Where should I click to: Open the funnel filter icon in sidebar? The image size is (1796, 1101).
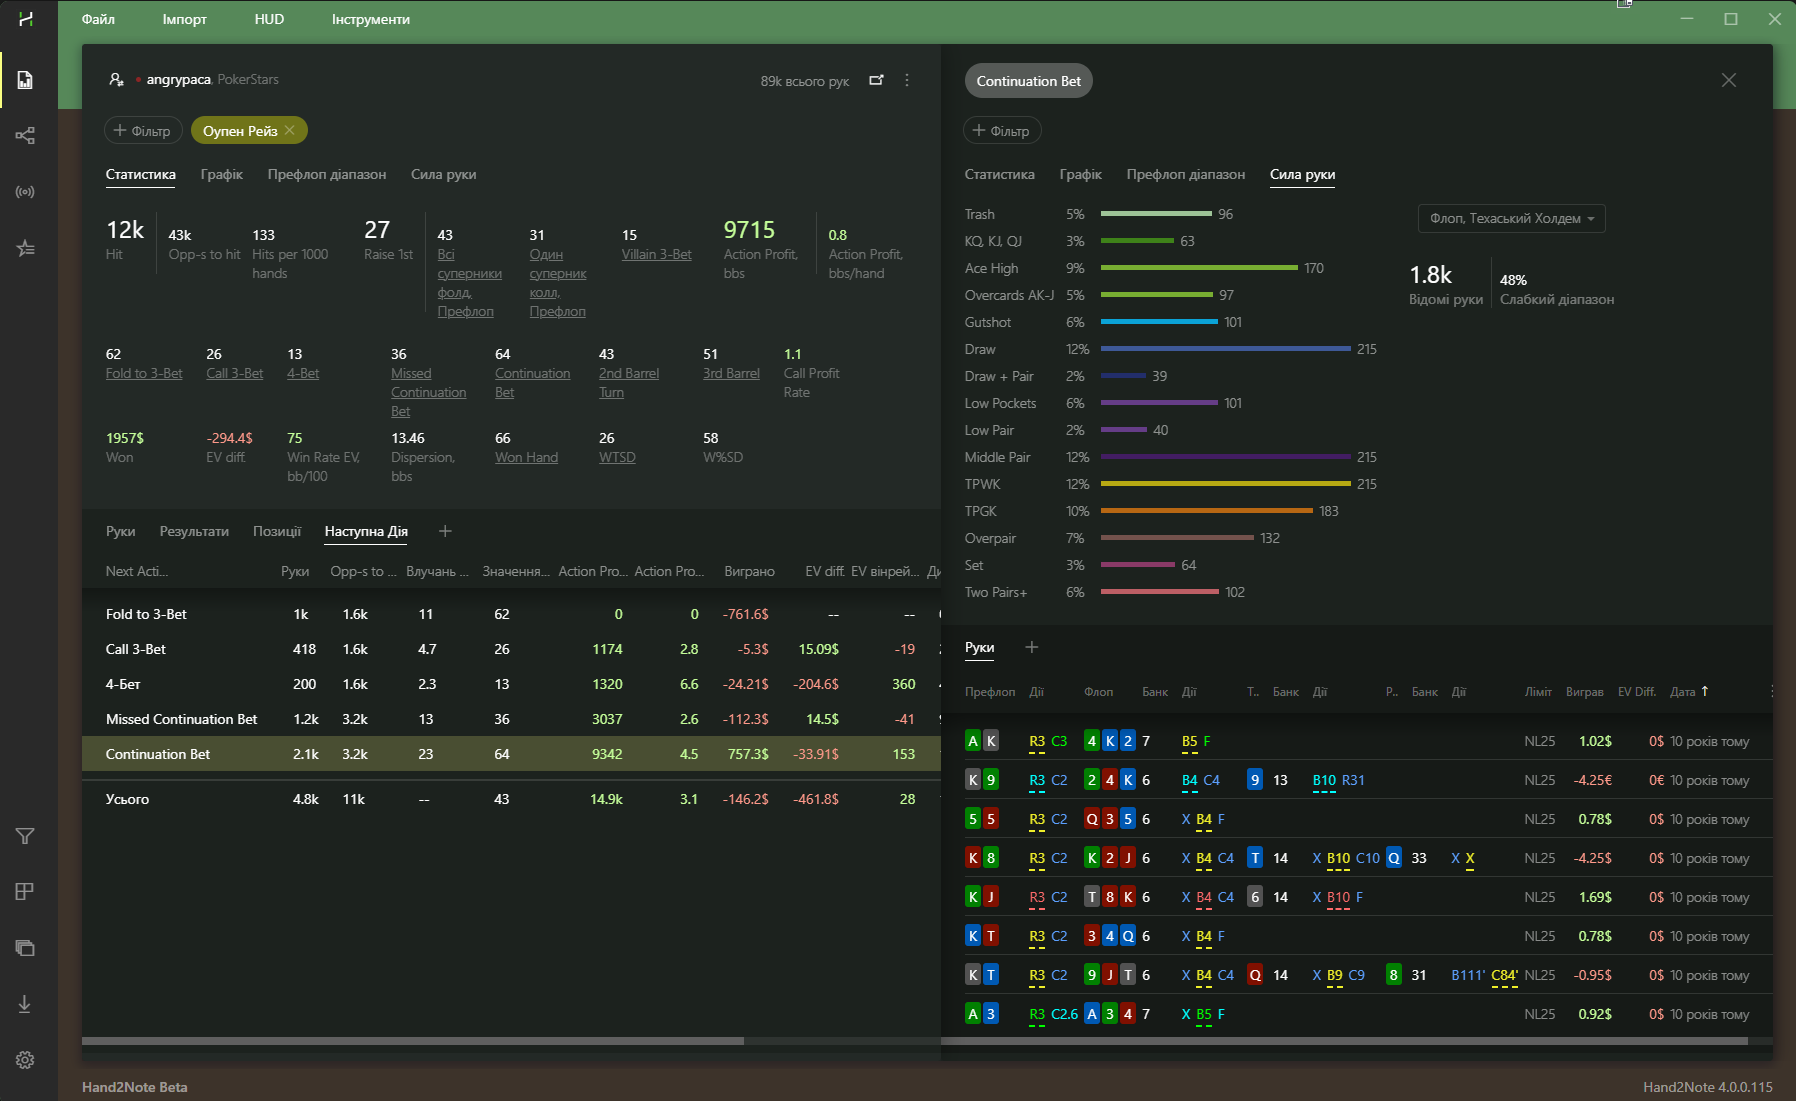pos(25,836)
